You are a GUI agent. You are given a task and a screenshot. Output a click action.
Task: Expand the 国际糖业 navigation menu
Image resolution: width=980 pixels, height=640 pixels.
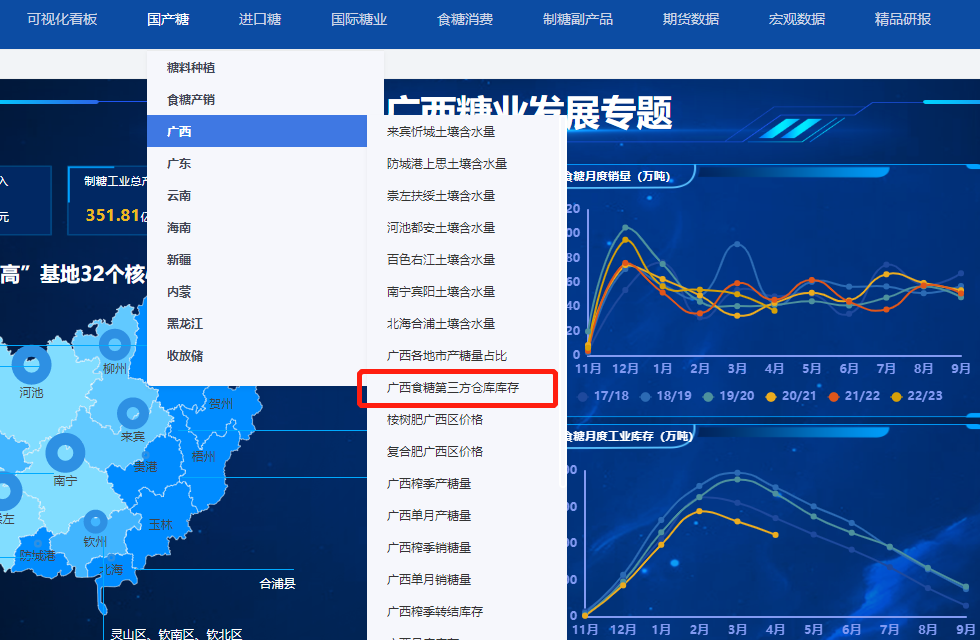(x=359, y=19)
